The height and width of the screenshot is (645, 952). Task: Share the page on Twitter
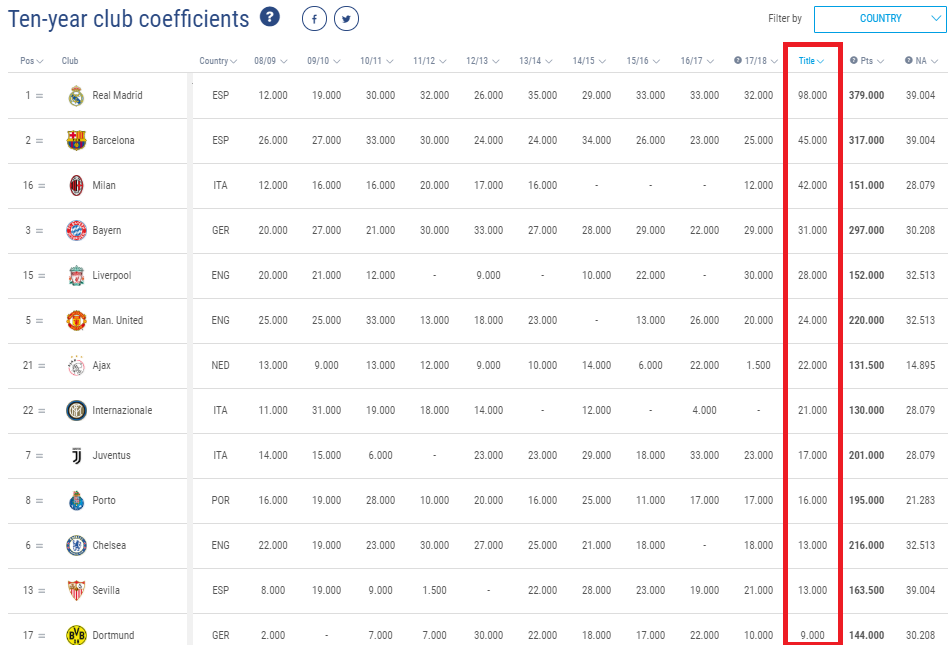346,18
